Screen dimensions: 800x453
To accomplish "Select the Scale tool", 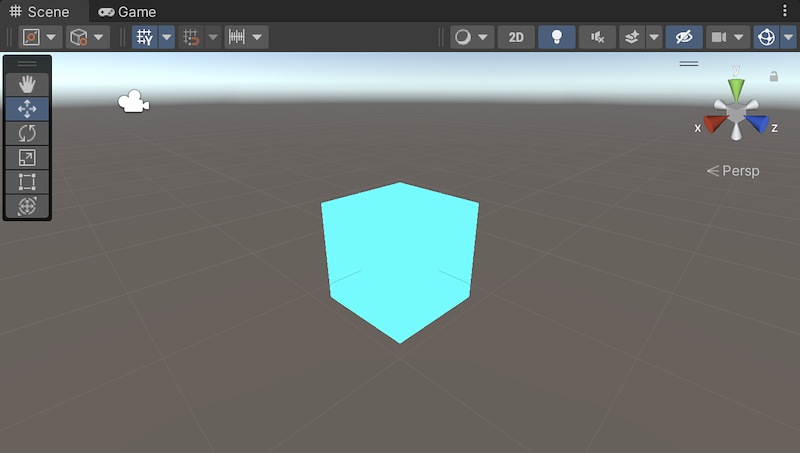I will pyautogui.click(x=27, y=157).
